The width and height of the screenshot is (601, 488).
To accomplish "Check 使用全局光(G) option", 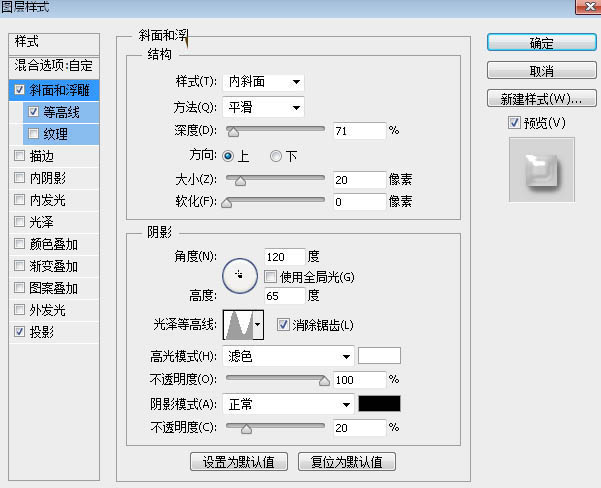I will (270, 276).
